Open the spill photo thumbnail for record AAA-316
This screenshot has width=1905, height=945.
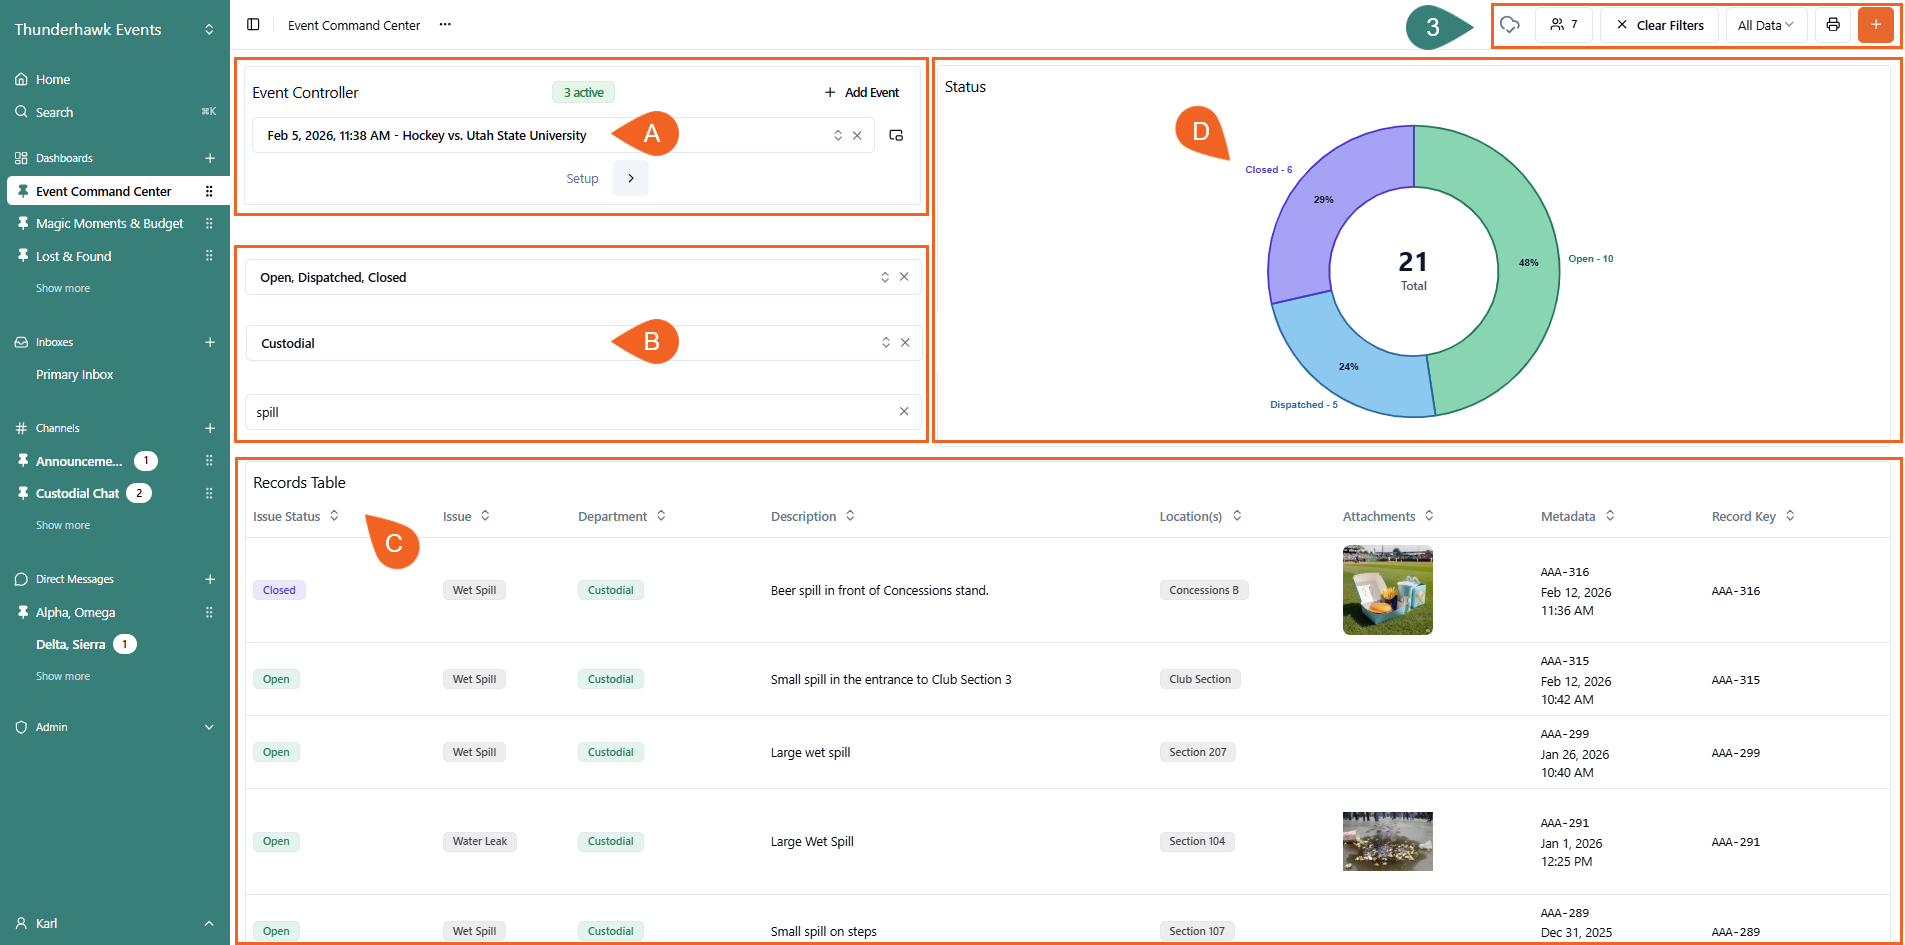click(x=1387, y=590)
